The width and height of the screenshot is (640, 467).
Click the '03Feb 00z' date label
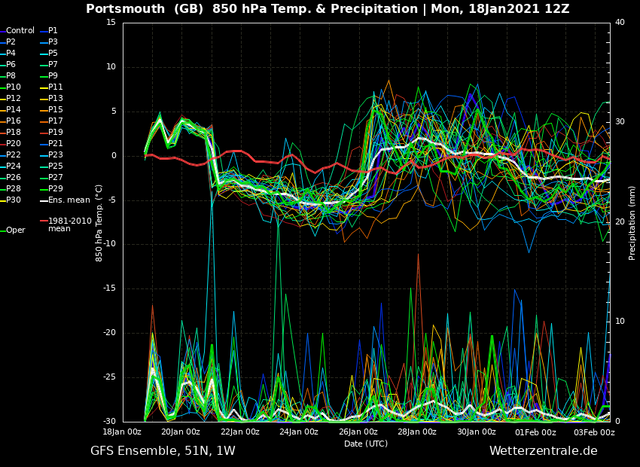click(x=596, y=432)
